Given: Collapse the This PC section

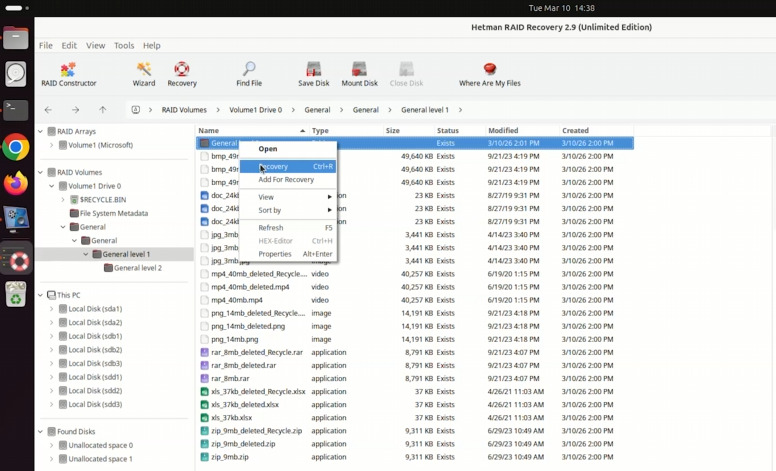Looking at the screenshot, I should click(40, 295).
